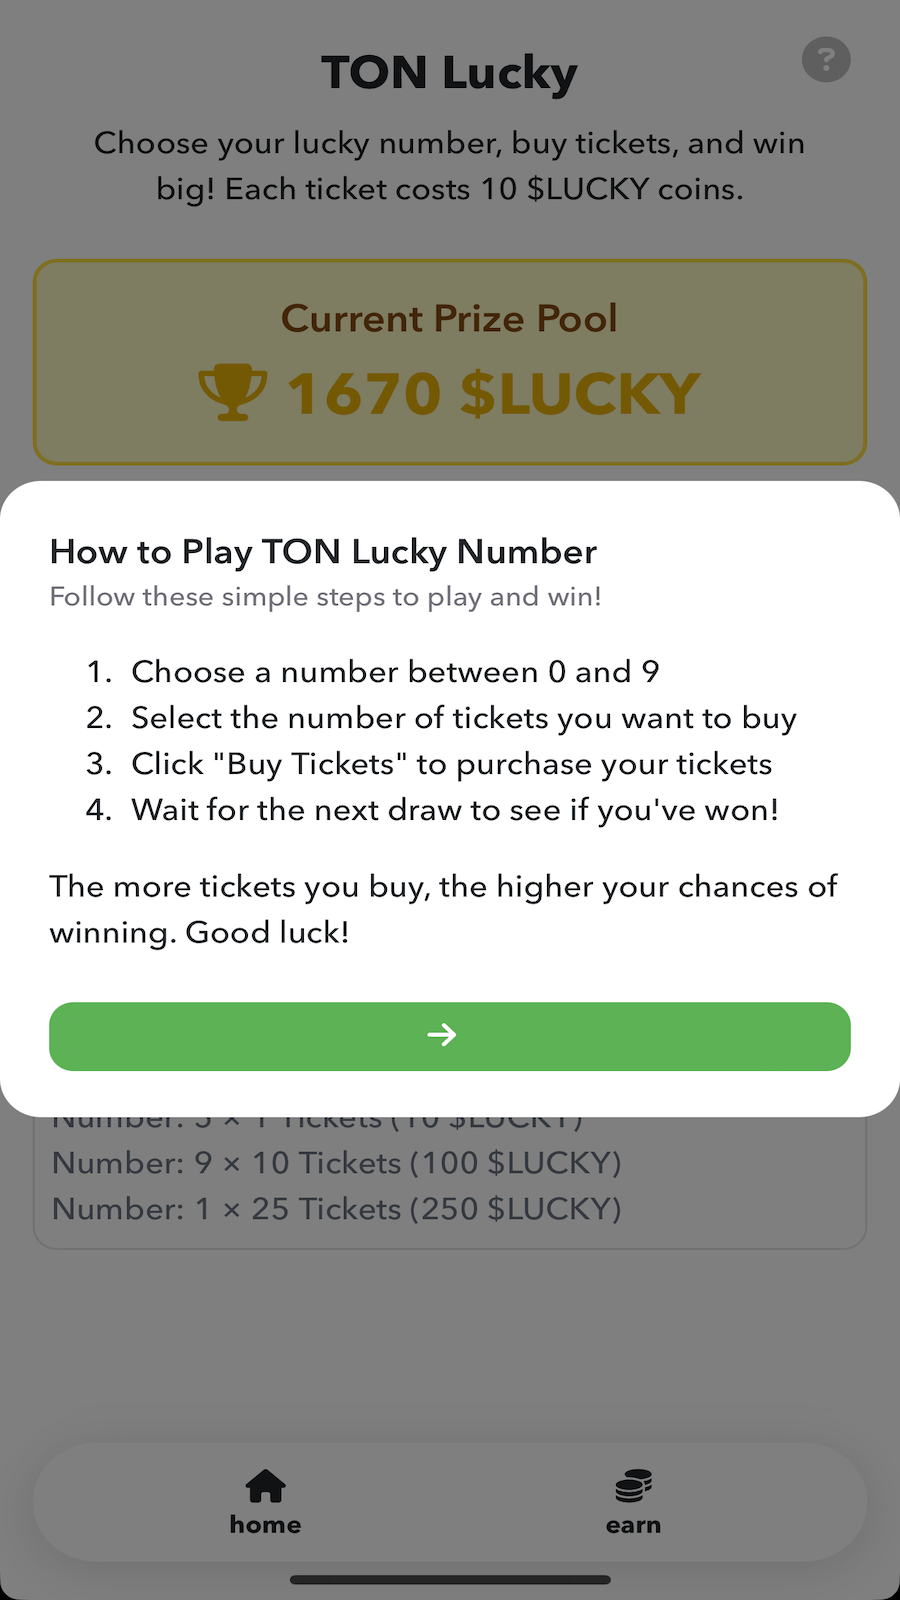
Task: Click the step 3 Buy Tickets instruction text
Action: 451,763
